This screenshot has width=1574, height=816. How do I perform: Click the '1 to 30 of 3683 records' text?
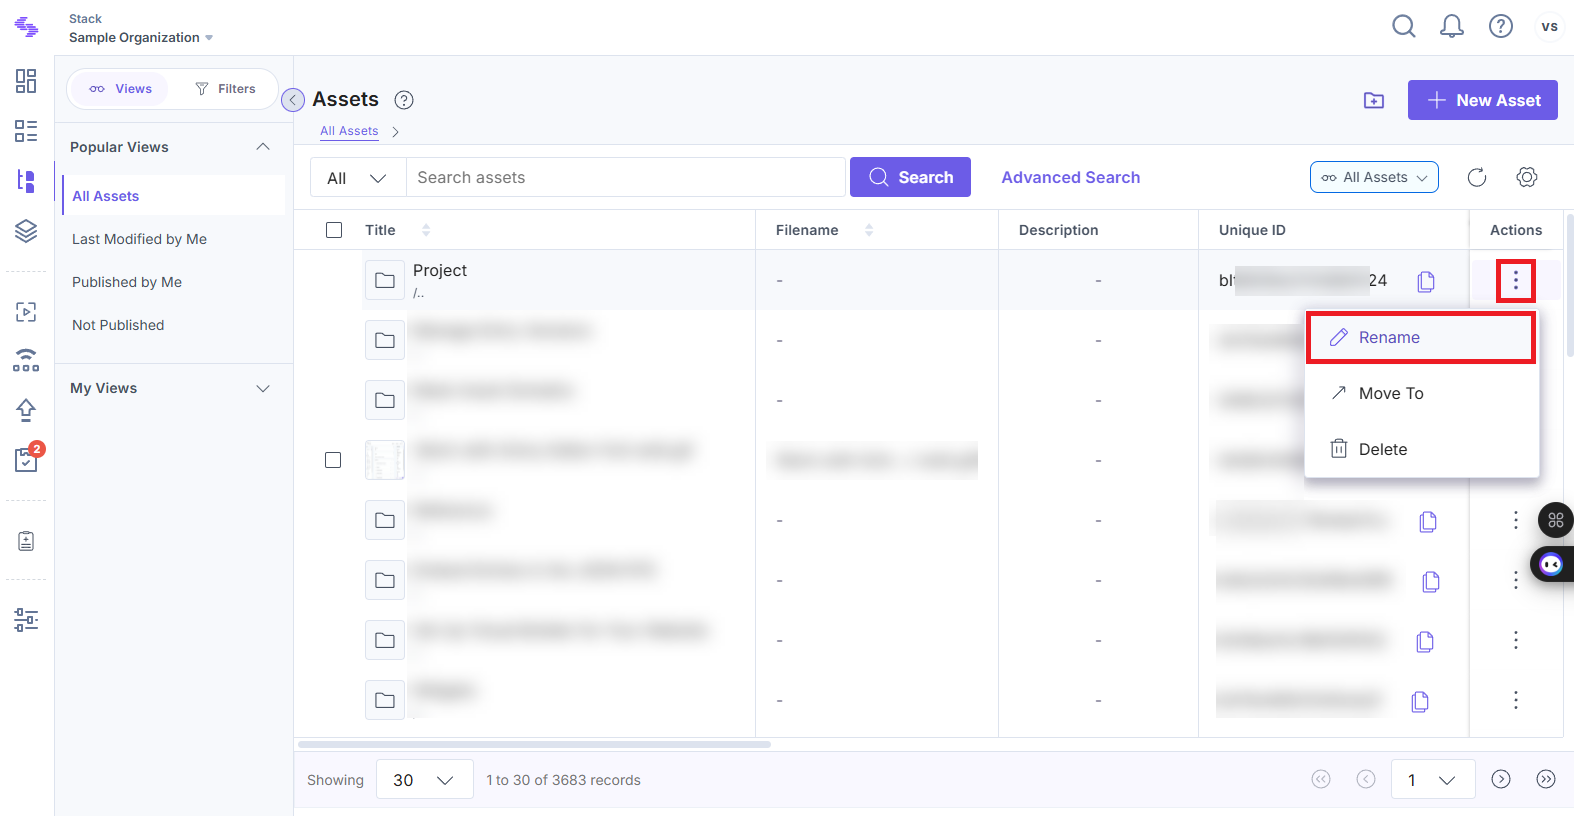click(x=563, y=780)
